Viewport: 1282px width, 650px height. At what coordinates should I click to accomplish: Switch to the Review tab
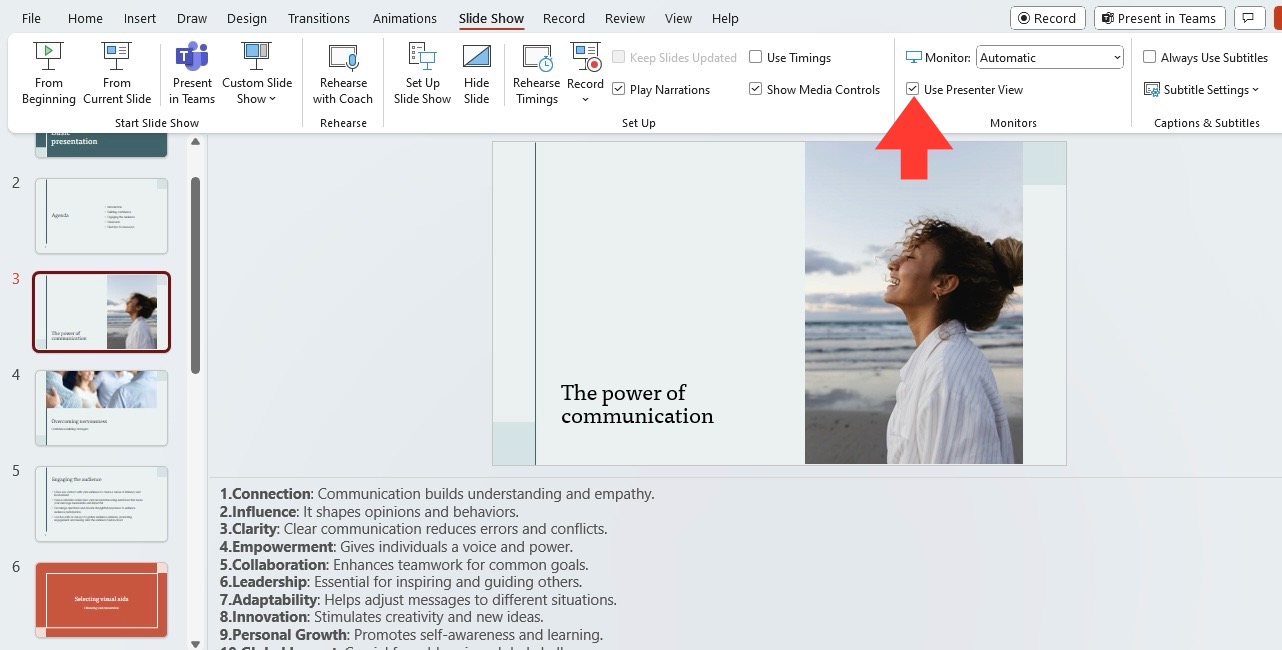[x=625, y=18]
